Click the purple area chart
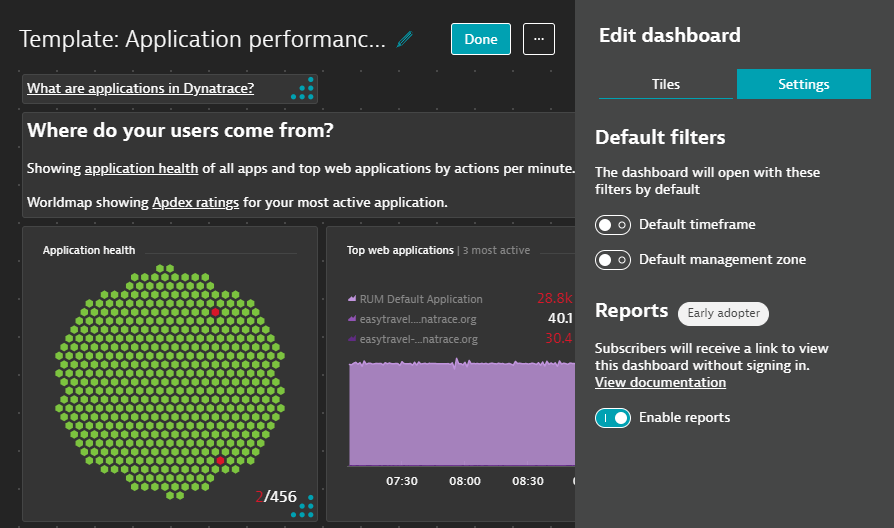The width and height of the screenshot is (894, 528). click(x=462, y=413)
